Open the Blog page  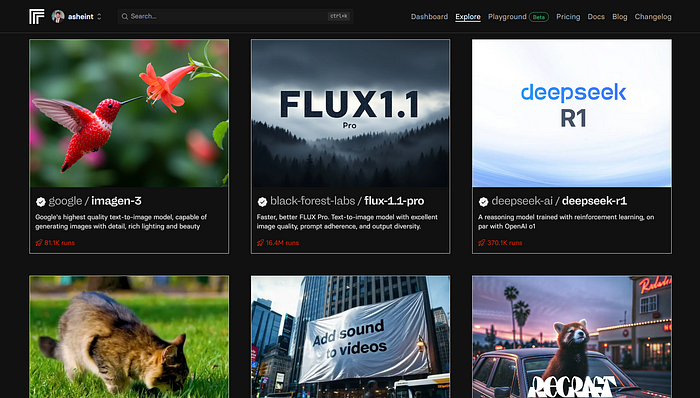click(620, 17)
